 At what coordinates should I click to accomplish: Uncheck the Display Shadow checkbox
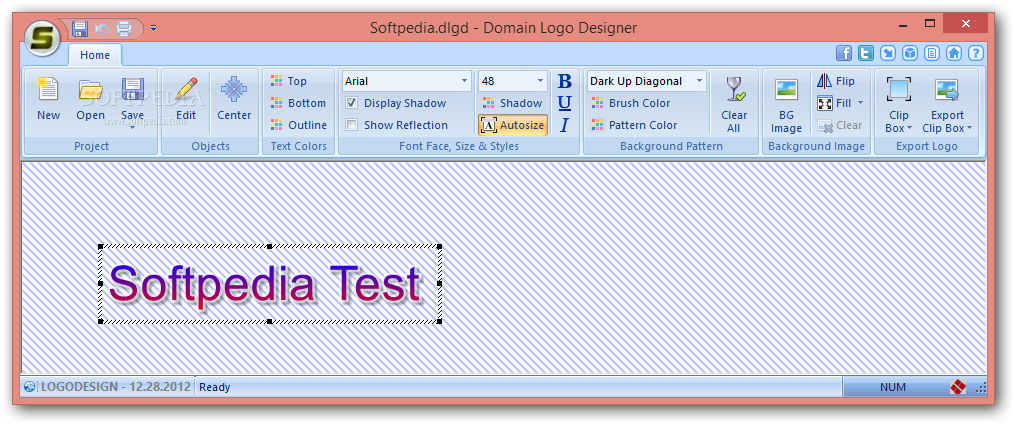(351, 103)
